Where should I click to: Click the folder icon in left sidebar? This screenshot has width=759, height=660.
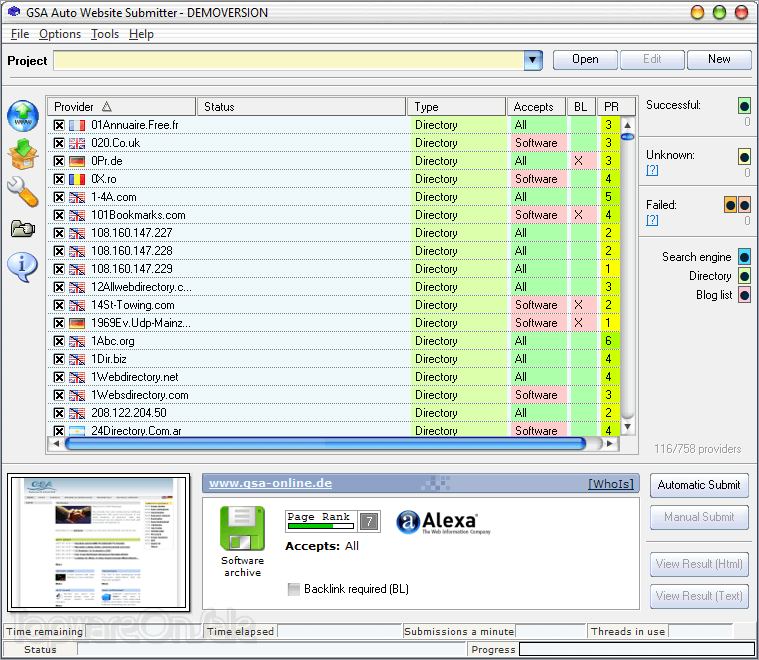point(23,229)
